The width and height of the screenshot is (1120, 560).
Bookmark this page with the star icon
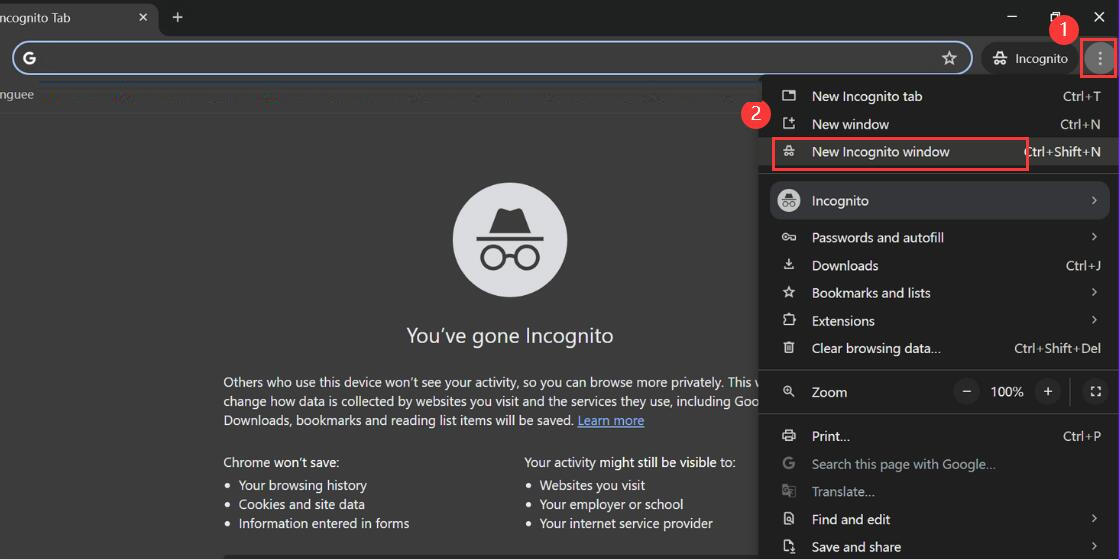pos(949,59)
